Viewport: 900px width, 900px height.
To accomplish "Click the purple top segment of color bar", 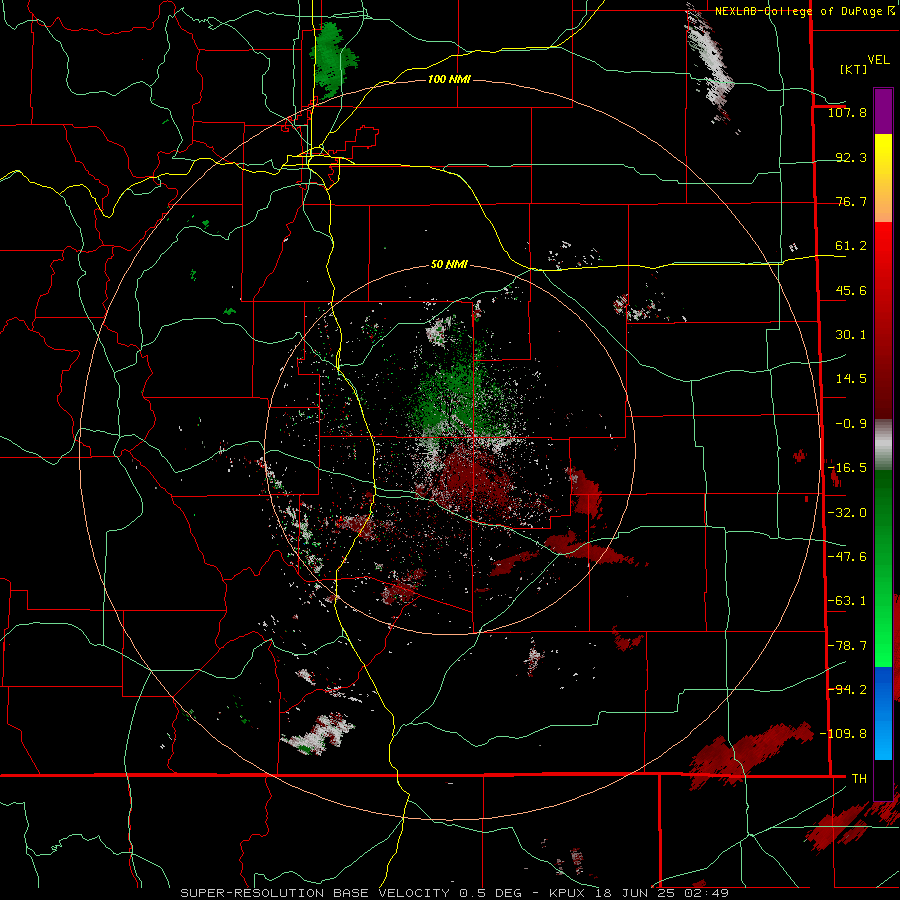I will [x=883, y=112].
